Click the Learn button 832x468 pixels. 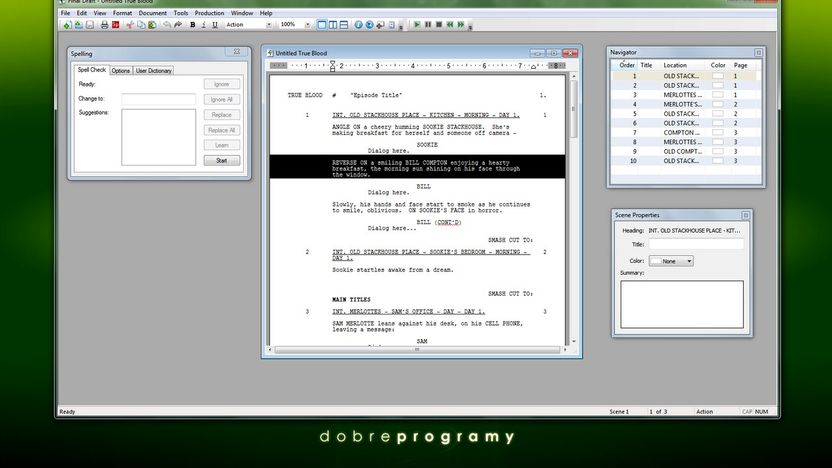(222, 145)
